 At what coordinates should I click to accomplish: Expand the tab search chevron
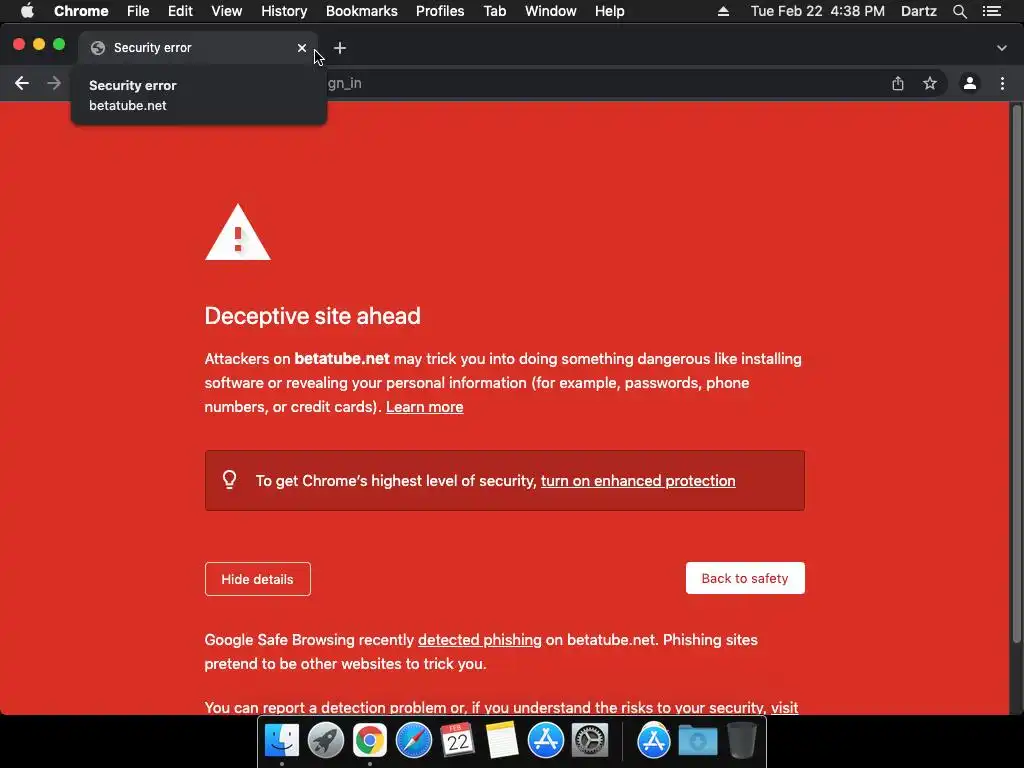click(x=1002, y=48)
